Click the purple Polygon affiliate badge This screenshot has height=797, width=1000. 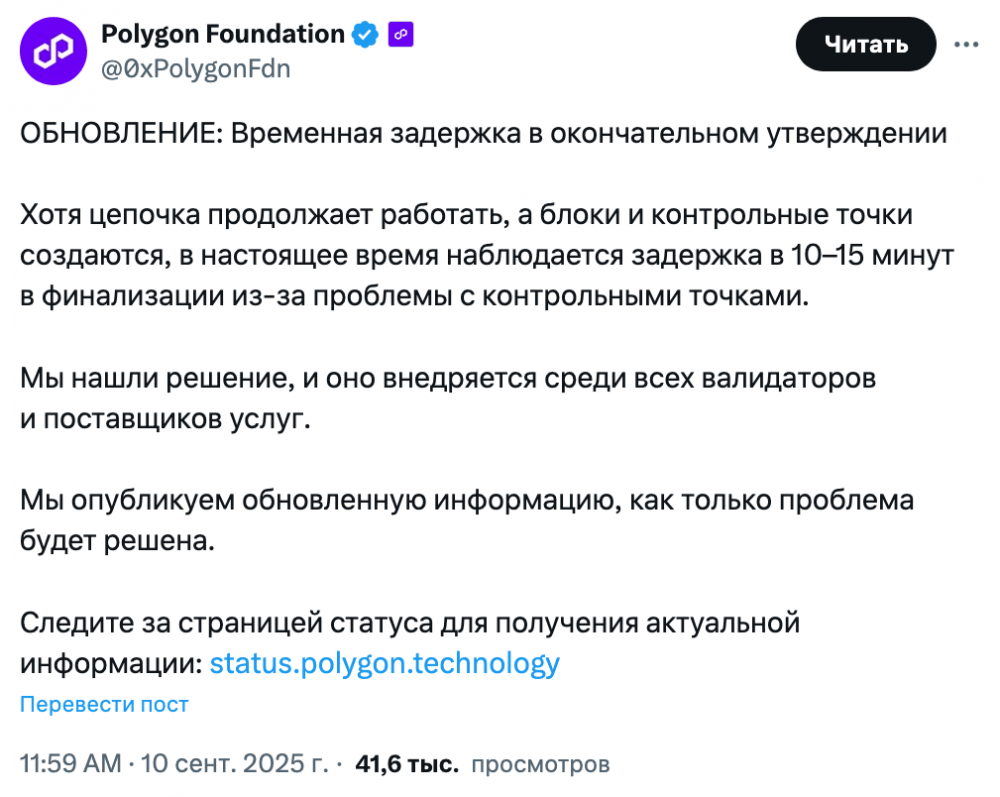[x=401, y=34]
